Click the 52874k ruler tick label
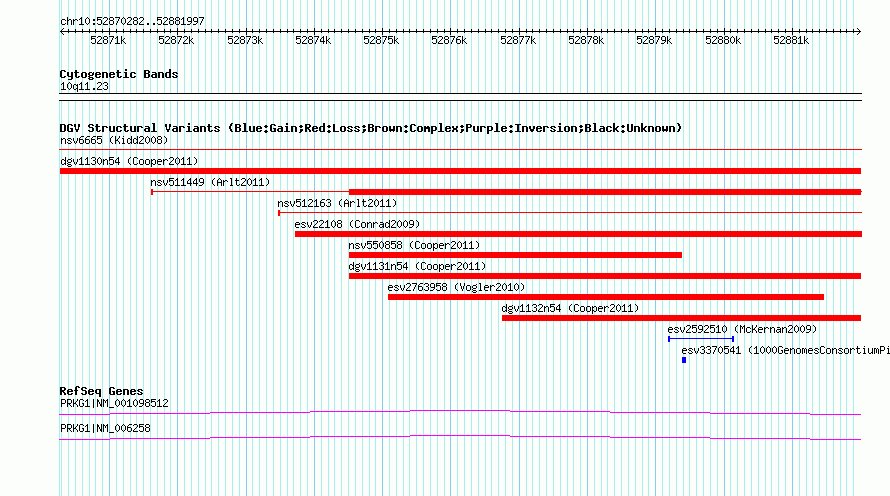The image size is (890, 496). click(313, 40)
